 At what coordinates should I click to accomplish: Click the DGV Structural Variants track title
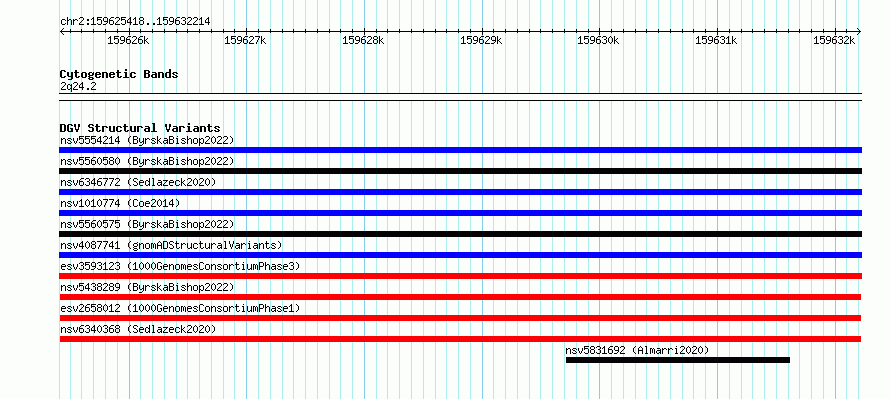tap(140, 128)
